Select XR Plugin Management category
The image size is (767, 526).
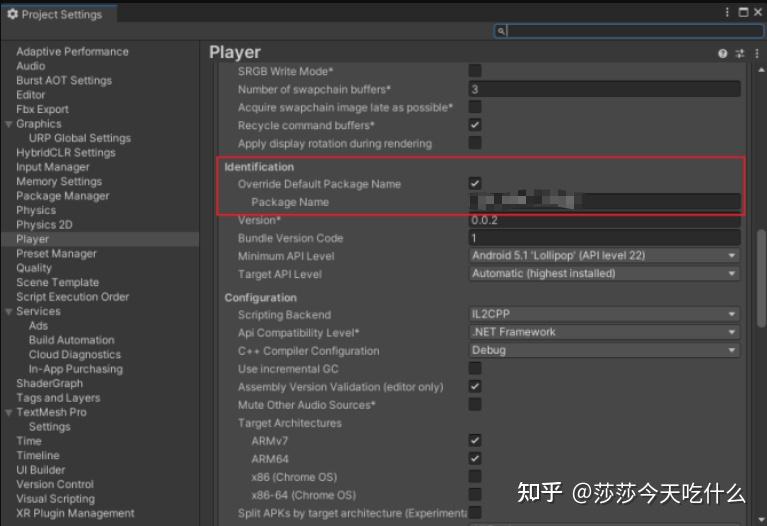coord(75,513)
